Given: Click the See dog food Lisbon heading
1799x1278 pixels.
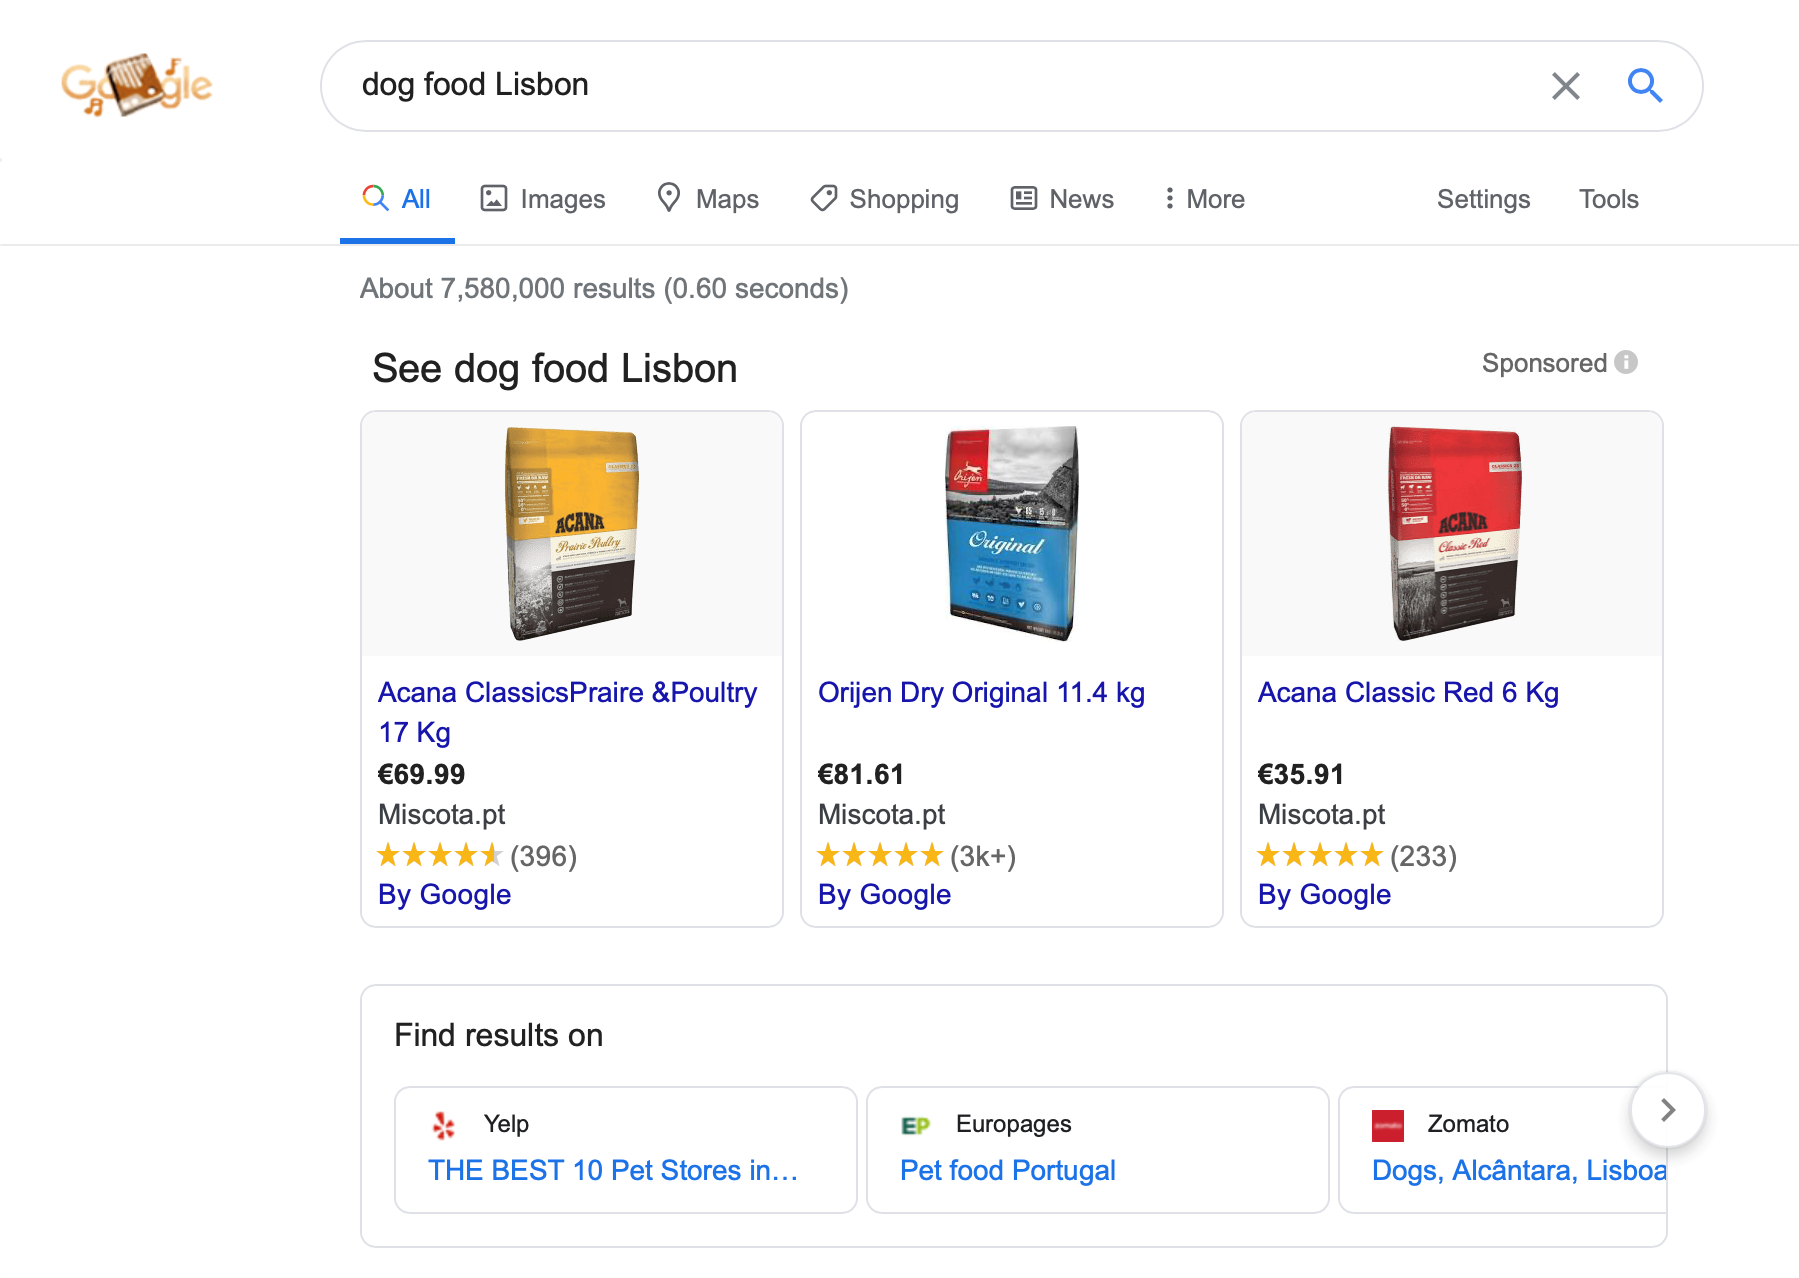Looking at the screenshot, I should [x=555, y=368].
